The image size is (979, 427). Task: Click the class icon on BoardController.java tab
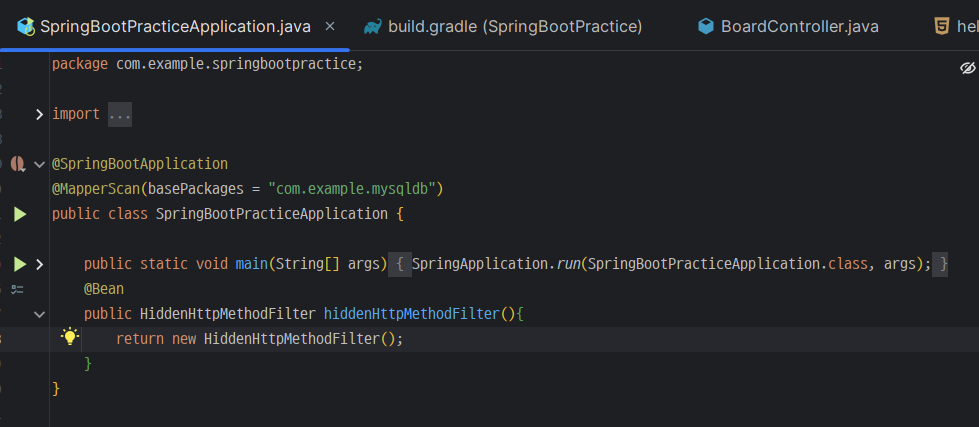[x=706, y=26]
